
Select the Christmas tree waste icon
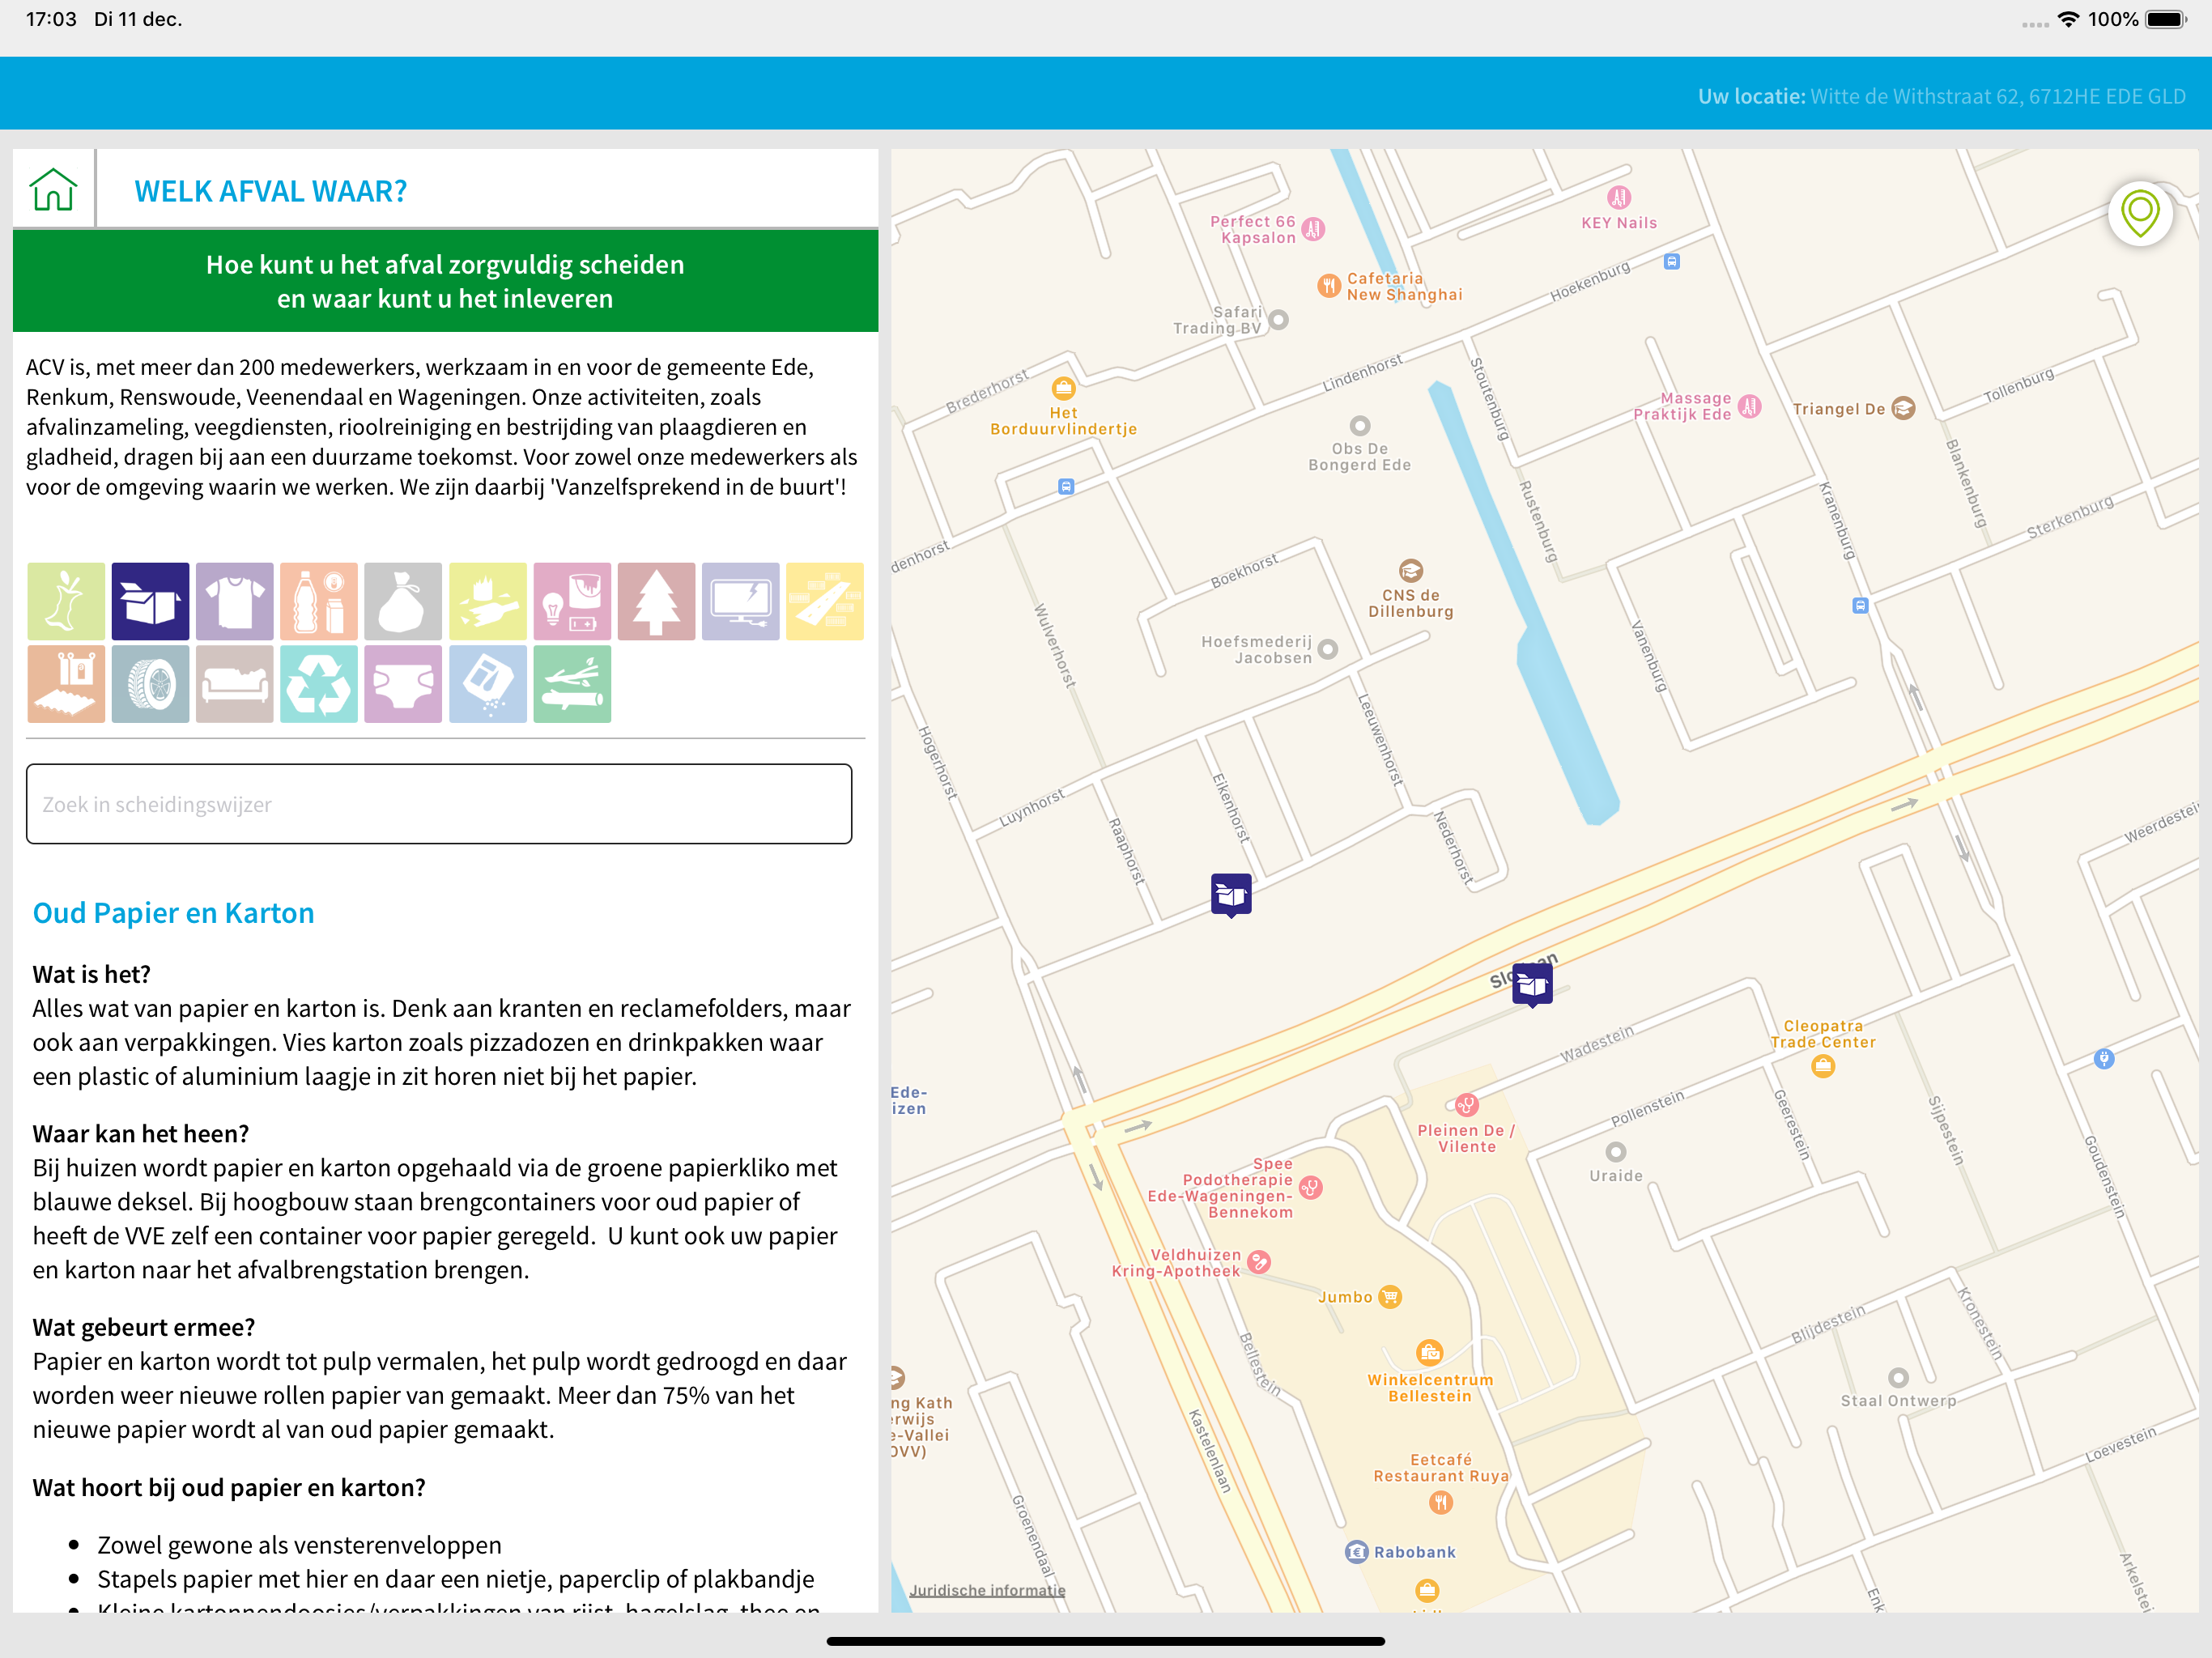click(x=656, y=601)
